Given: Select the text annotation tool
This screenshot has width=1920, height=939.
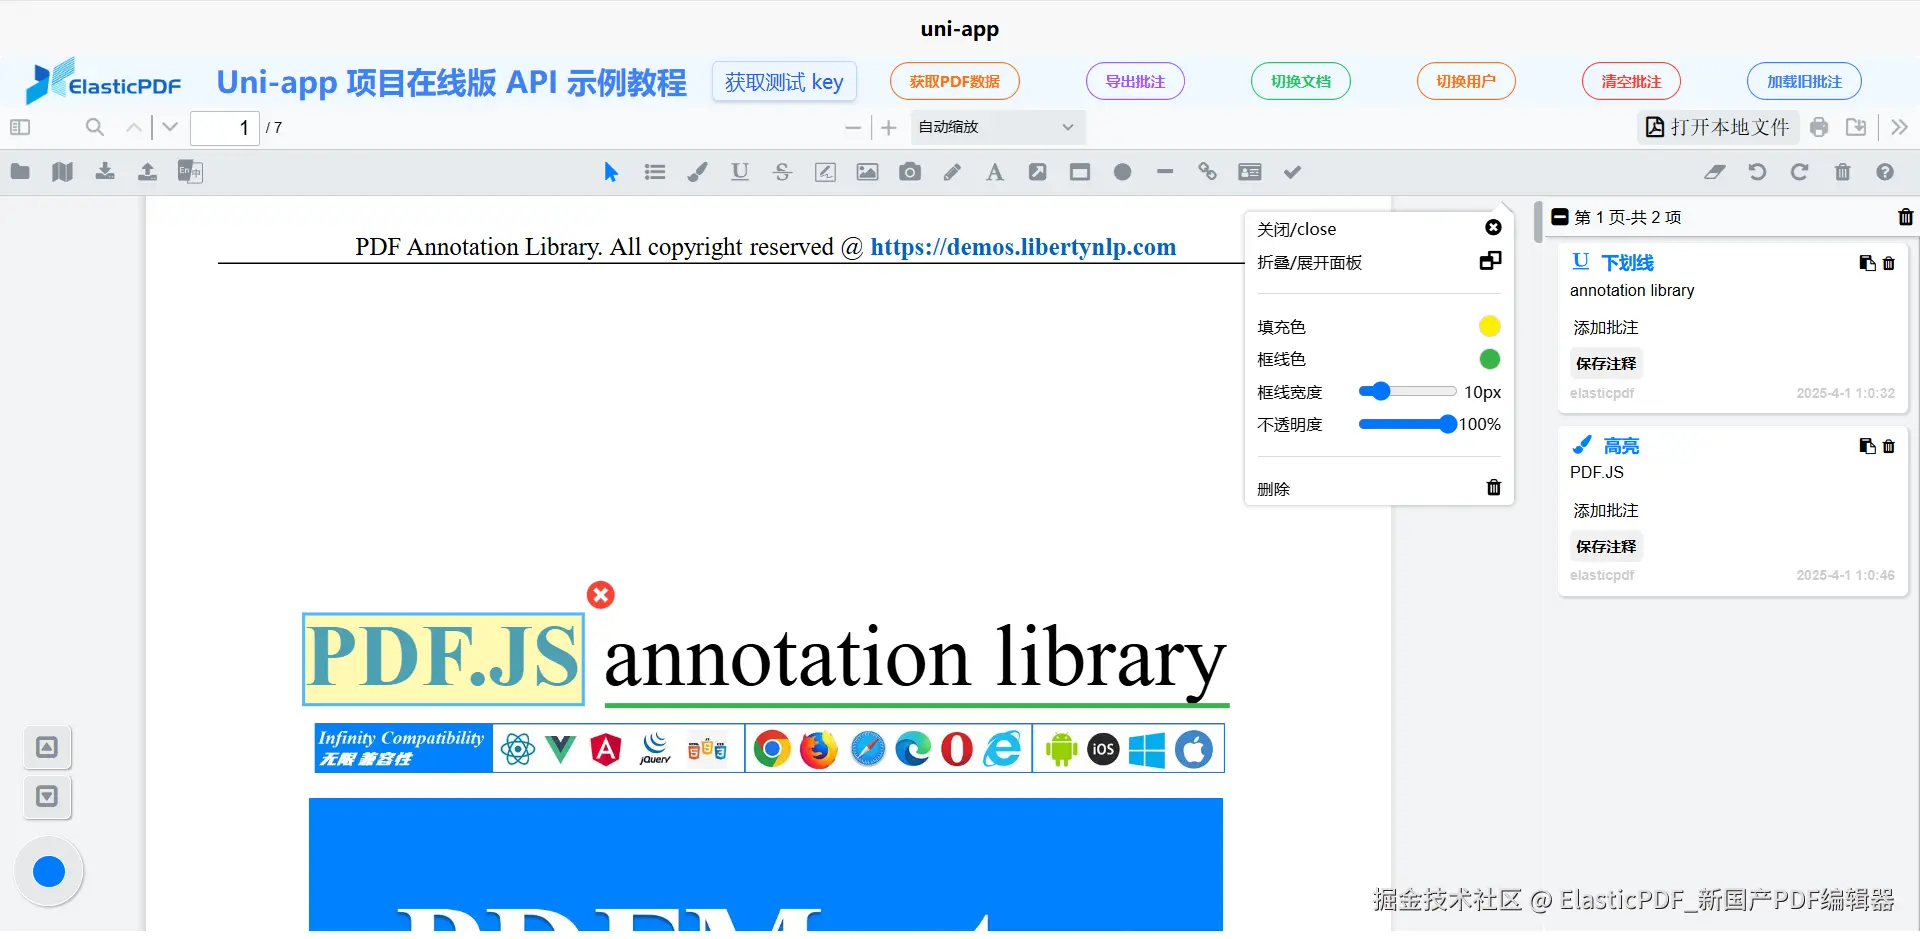Looking at the screenshot, I should tap(995, 172).
